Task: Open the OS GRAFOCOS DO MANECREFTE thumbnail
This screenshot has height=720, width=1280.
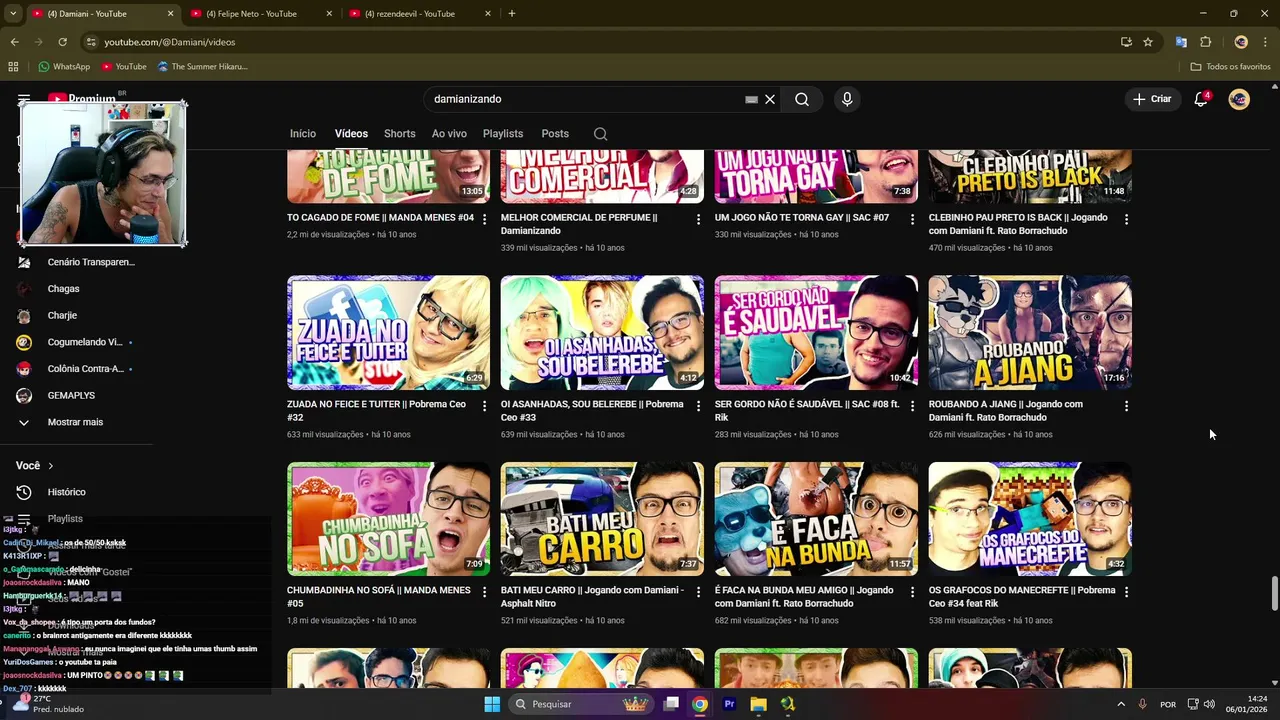Action: pyautogui.click(x=1030, y=519)
